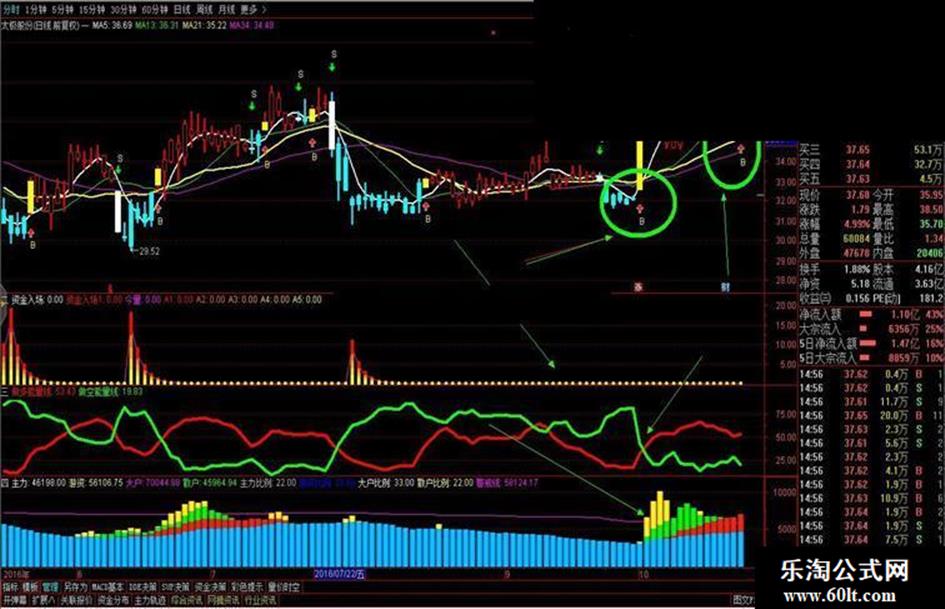Switch to the 分时 intraday view

pos(11,10)
